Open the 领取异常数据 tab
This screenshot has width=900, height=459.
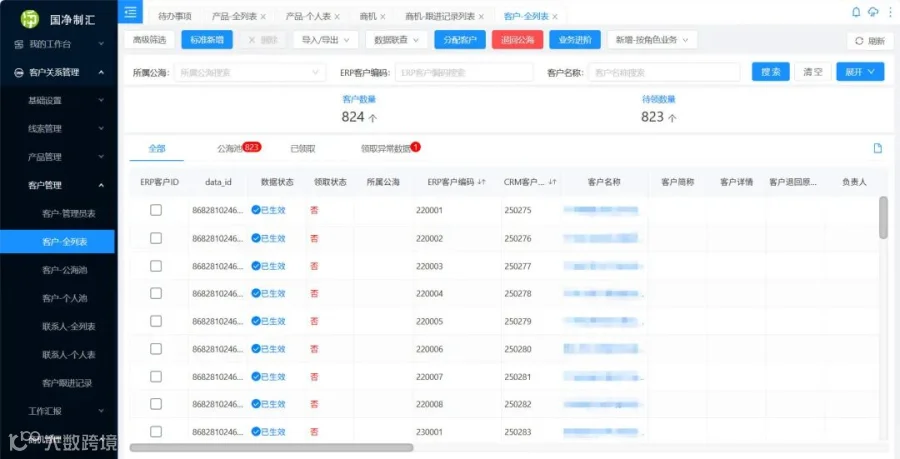click(390, 149)
